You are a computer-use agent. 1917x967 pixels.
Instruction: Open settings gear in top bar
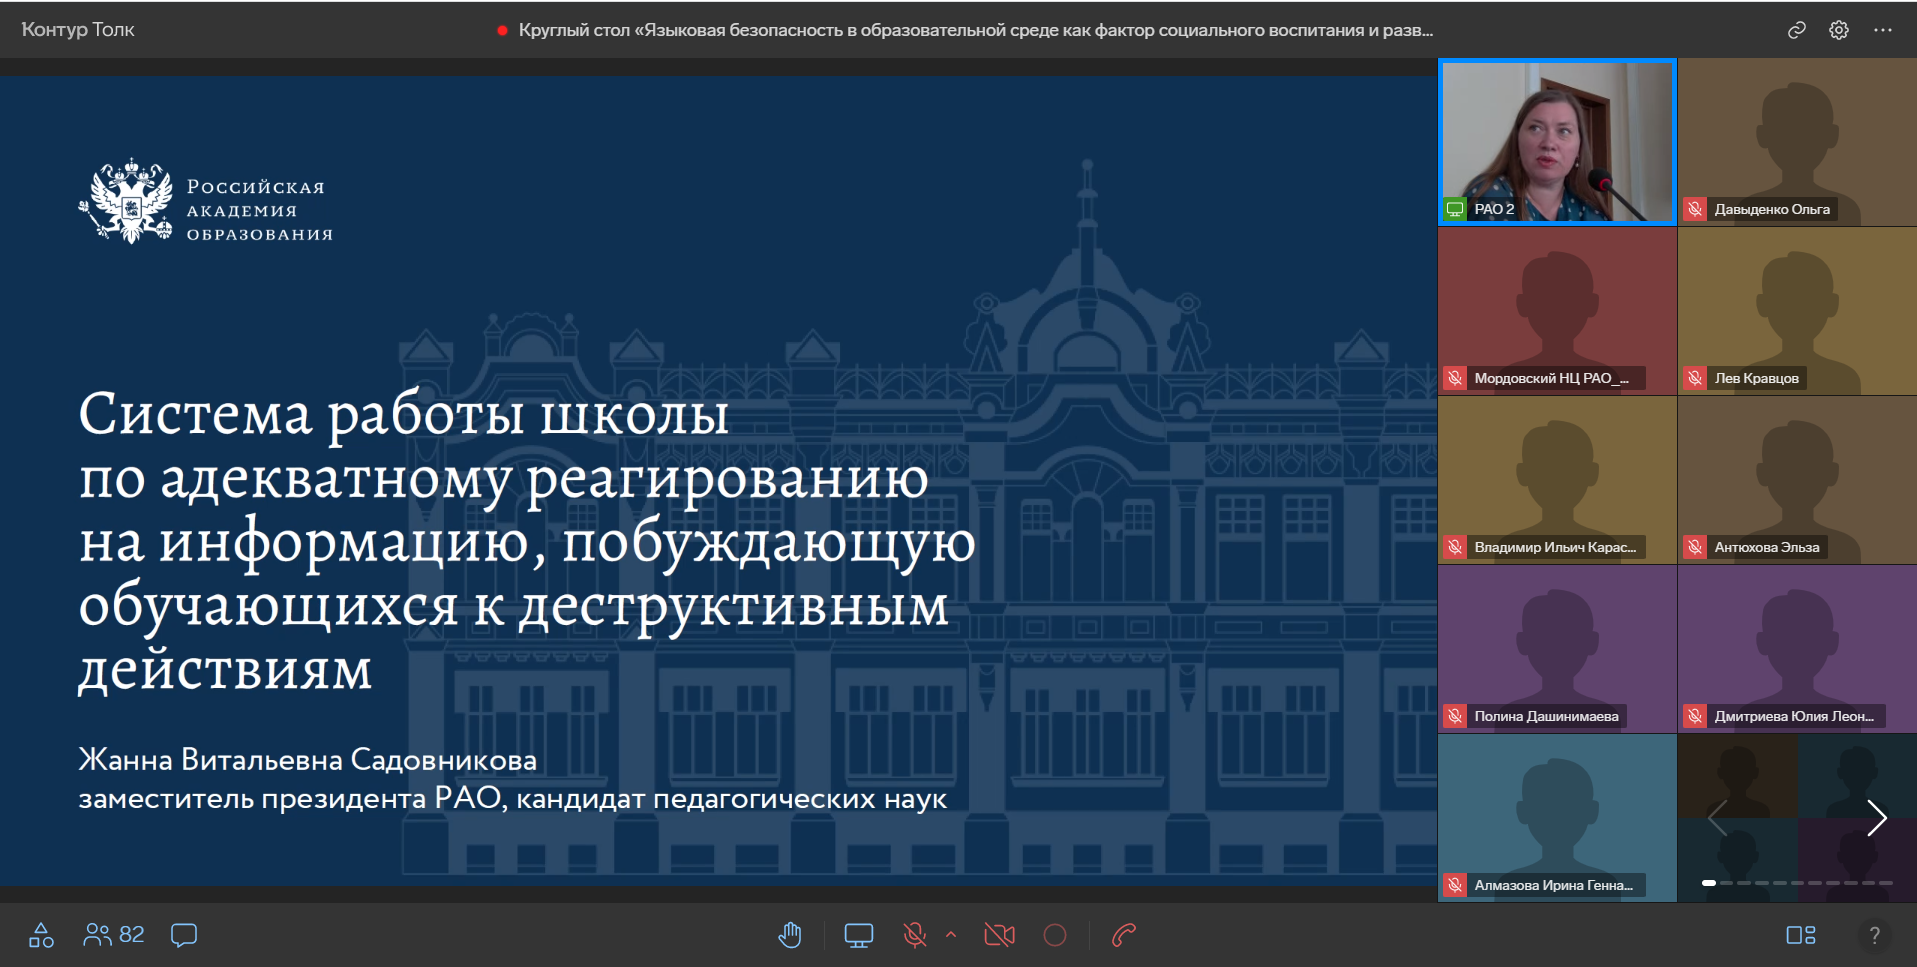click(1838, 30)
